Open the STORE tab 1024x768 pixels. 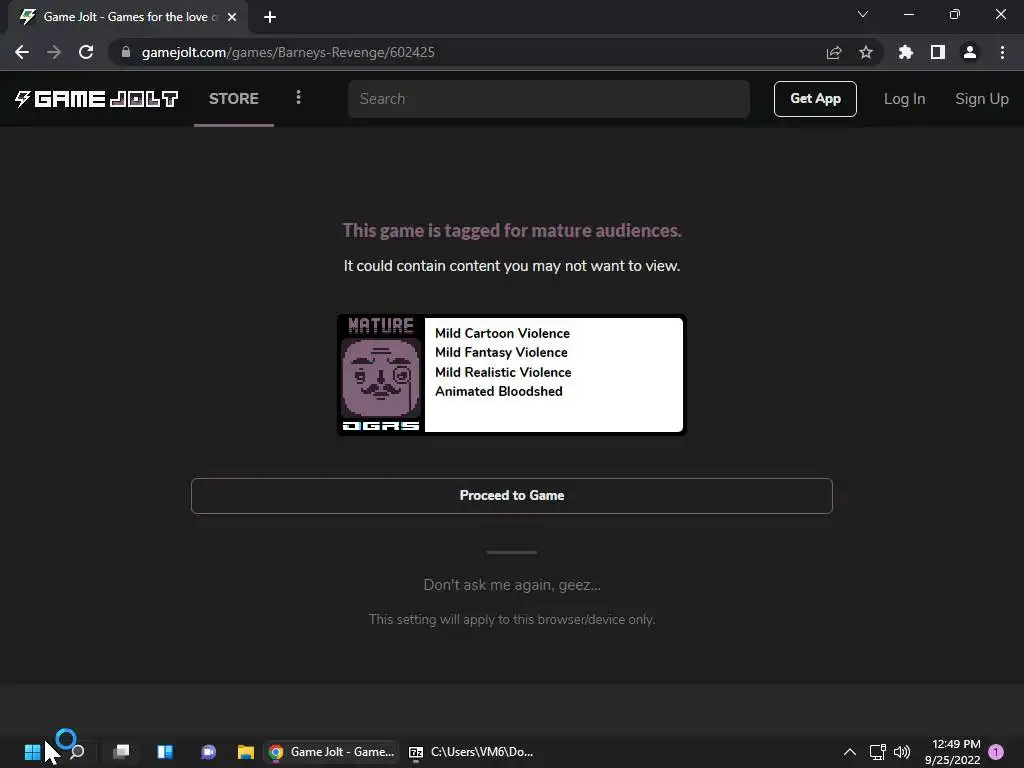pyautogui.click(x=234, y=99)
